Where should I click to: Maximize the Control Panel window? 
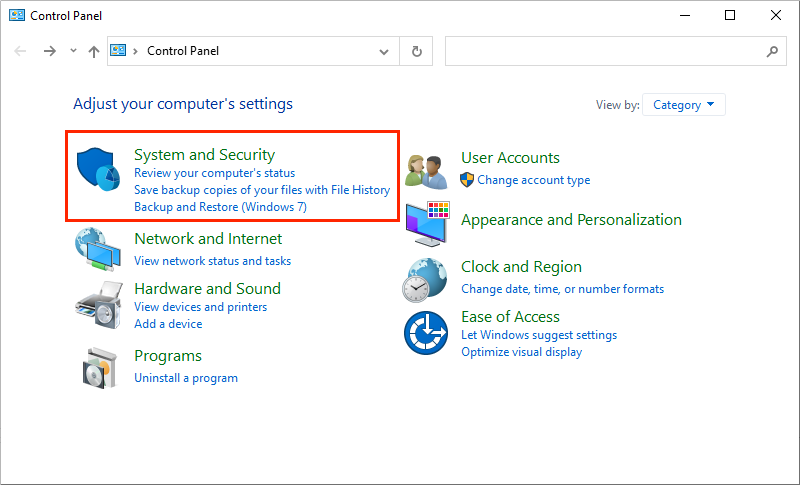click(730, 15)
